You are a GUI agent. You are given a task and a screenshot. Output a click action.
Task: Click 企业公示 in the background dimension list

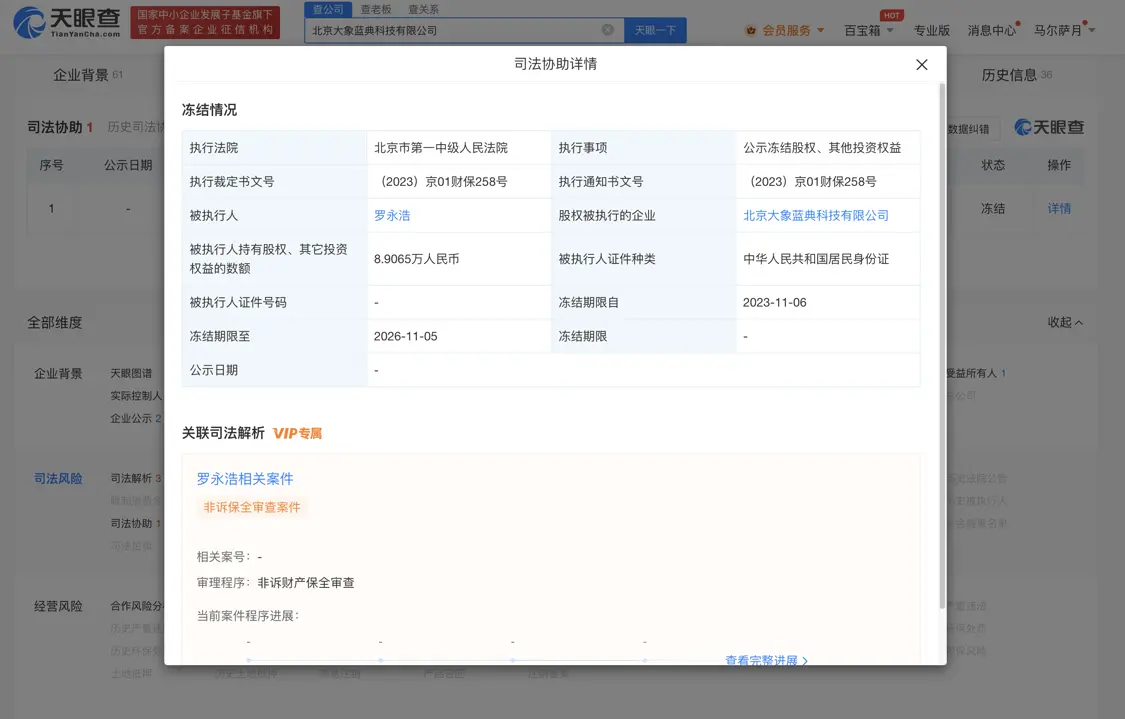click(136, 418)
